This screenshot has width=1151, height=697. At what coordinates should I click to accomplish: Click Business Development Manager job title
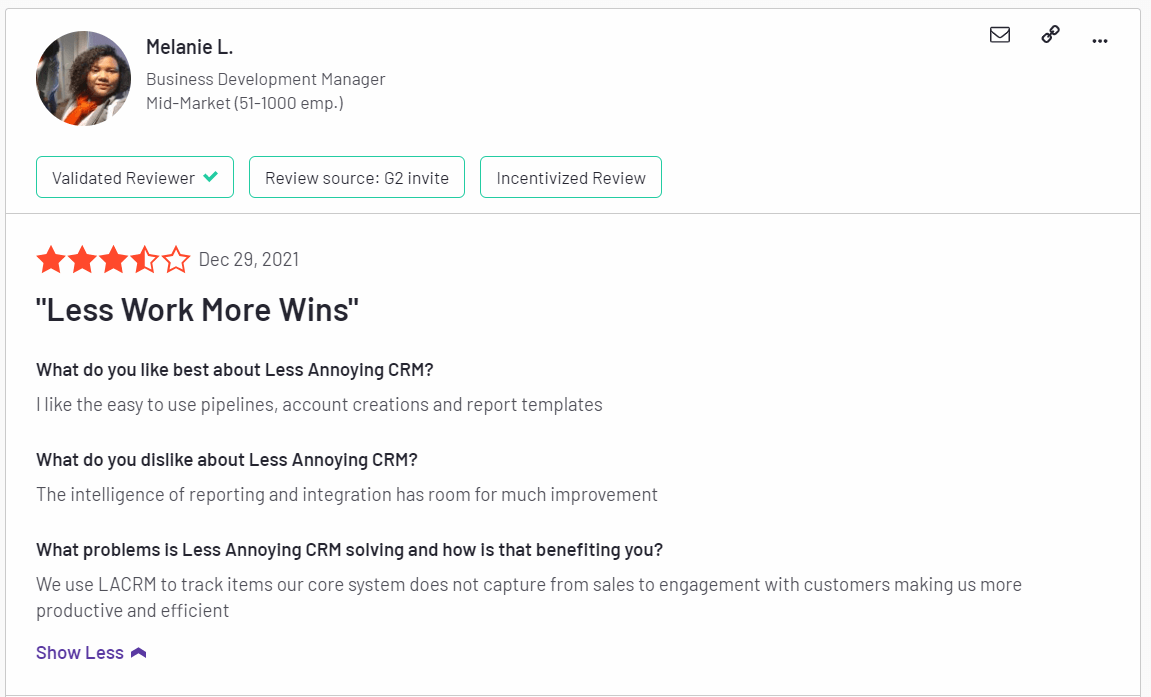pyautogui.click(x=266, y=79)
